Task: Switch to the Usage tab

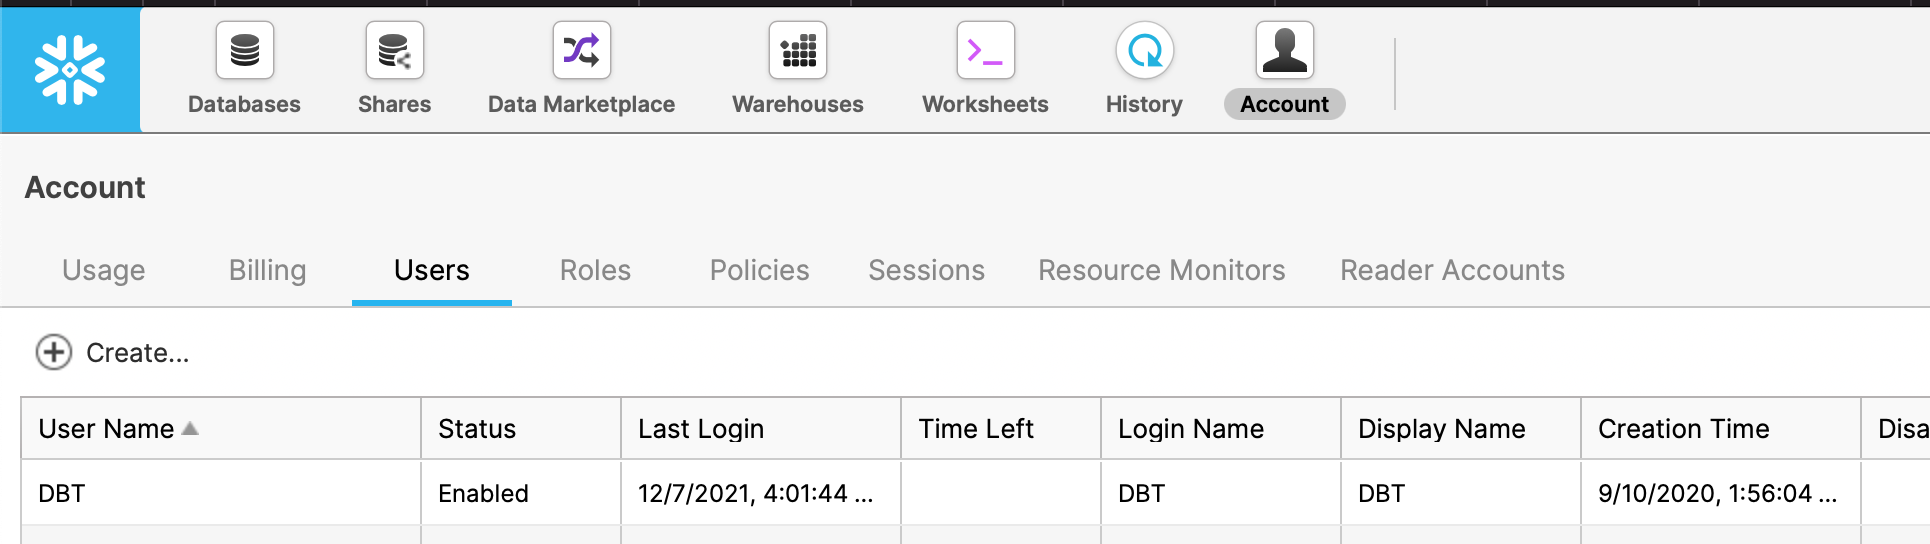Action: (x=104, y=270)
